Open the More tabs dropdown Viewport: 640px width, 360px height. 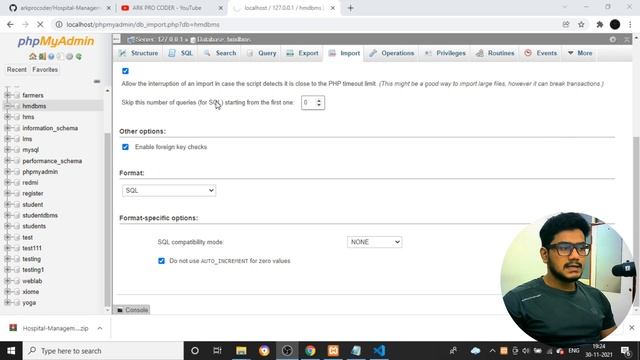point(580,53)
